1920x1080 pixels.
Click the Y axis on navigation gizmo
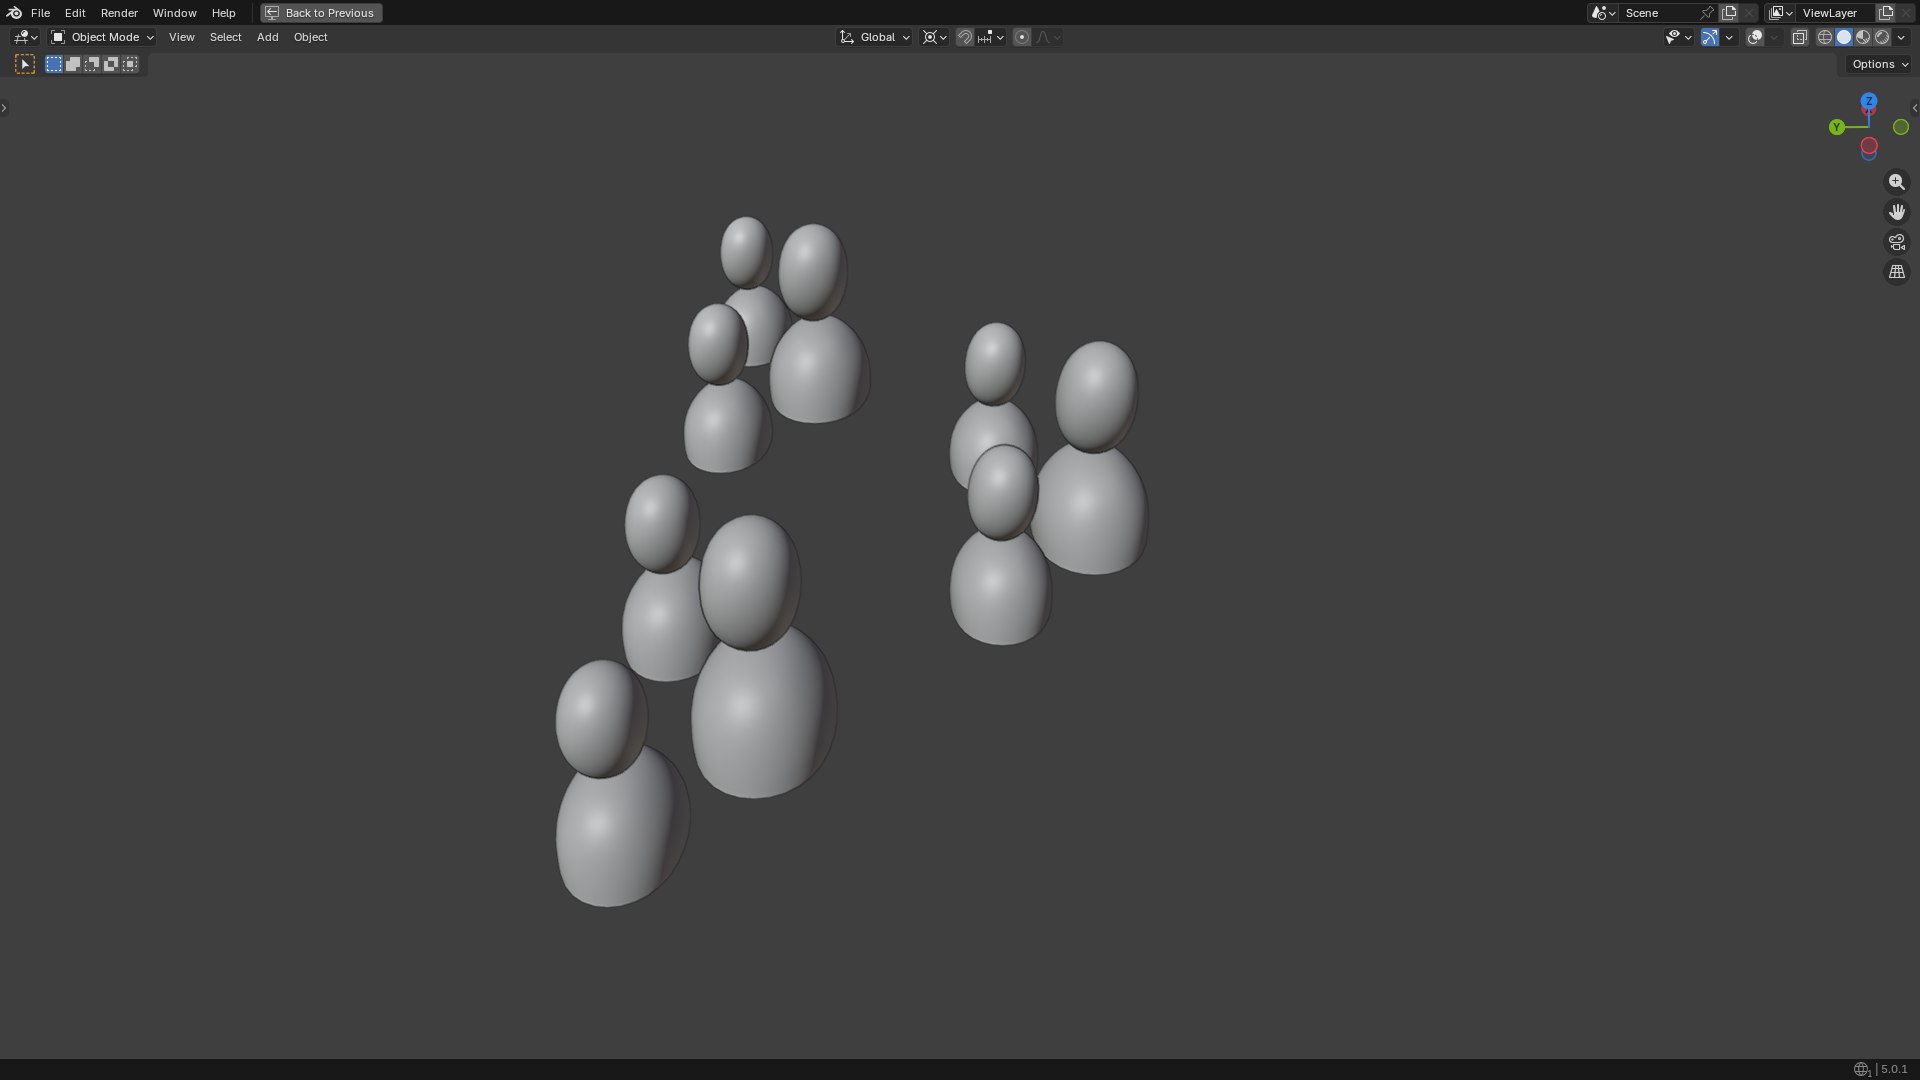pos(1837,127)
